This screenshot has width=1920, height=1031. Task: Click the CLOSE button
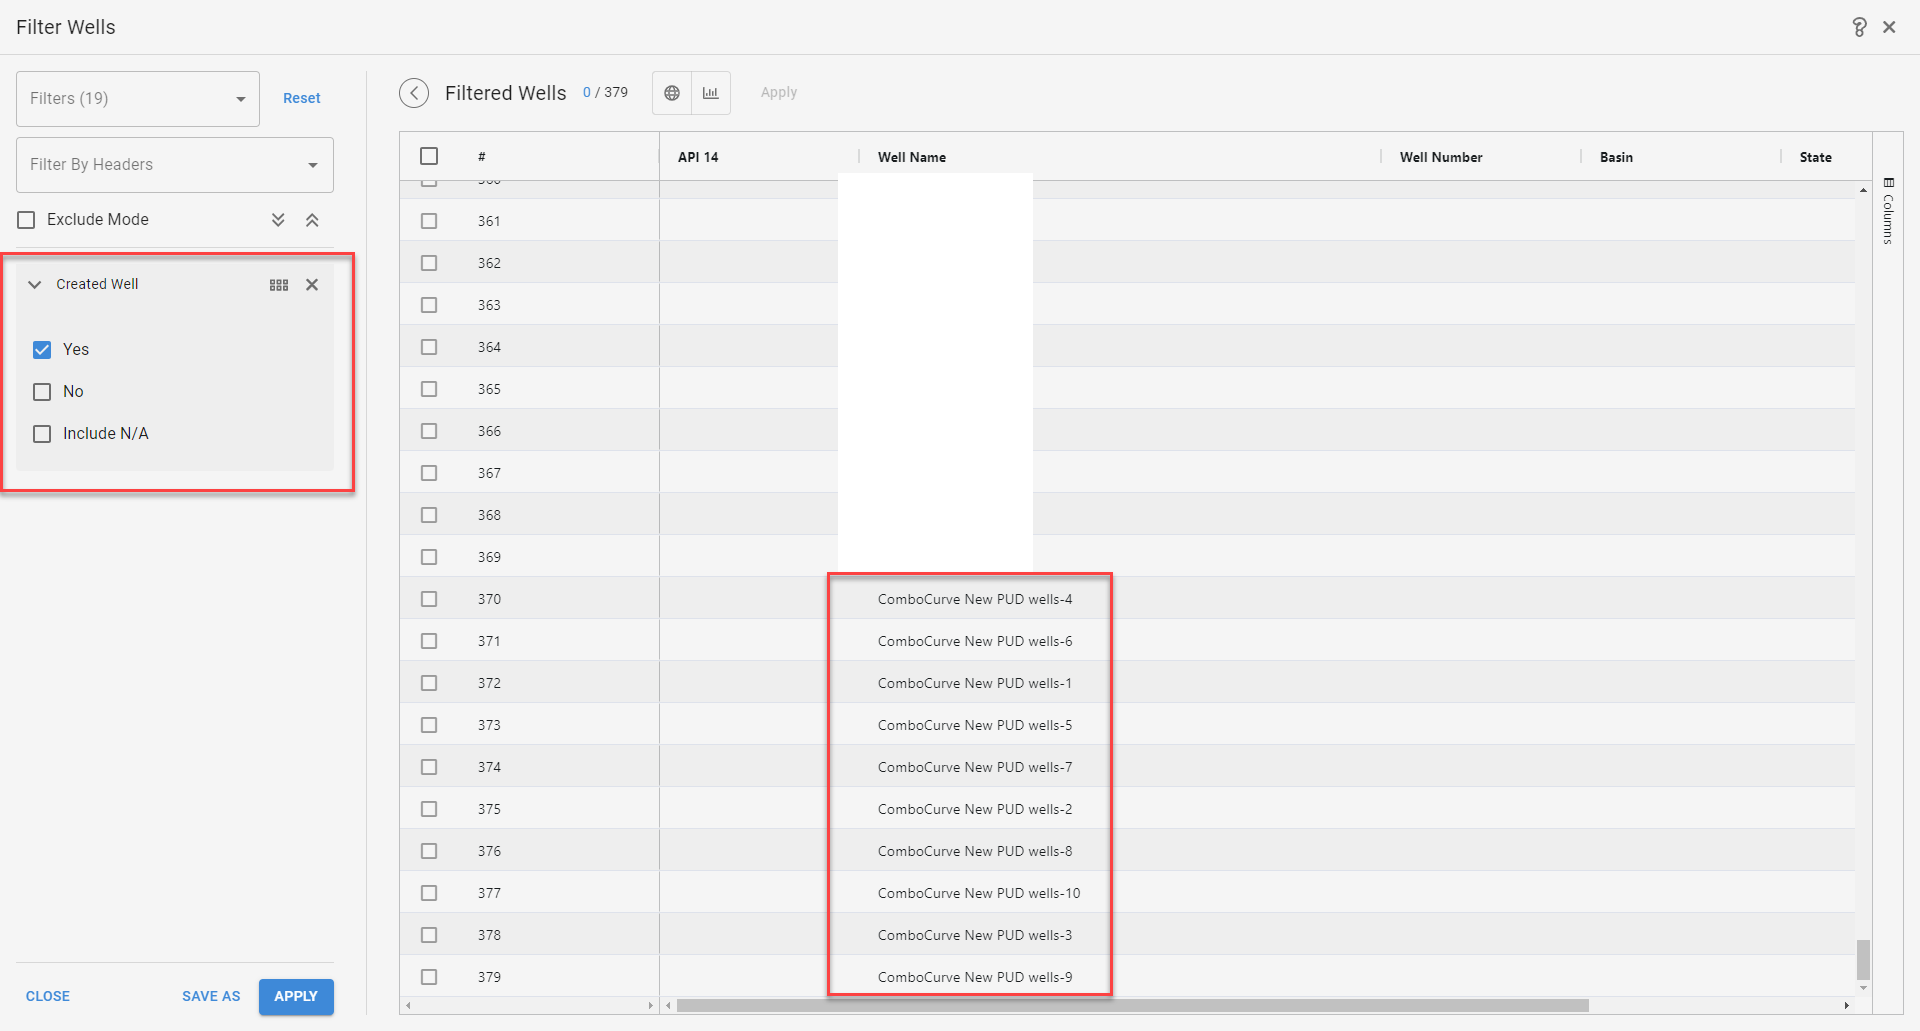tap(48, 996)
